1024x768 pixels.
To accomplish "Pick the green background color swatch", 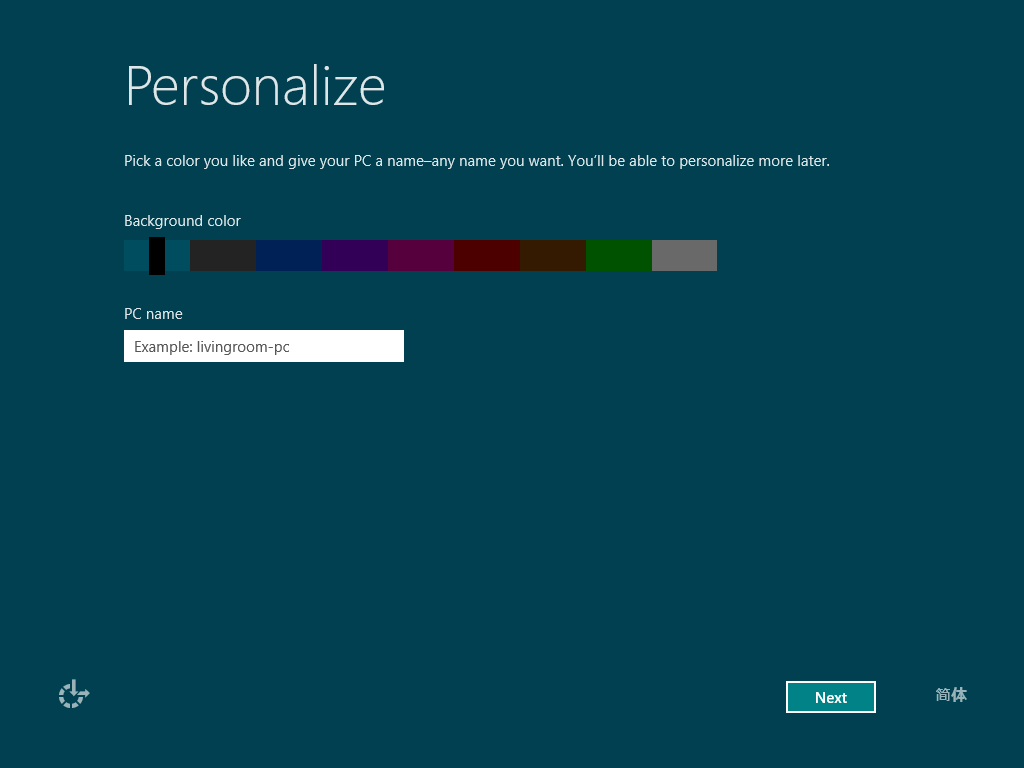I will click(618, 255).
